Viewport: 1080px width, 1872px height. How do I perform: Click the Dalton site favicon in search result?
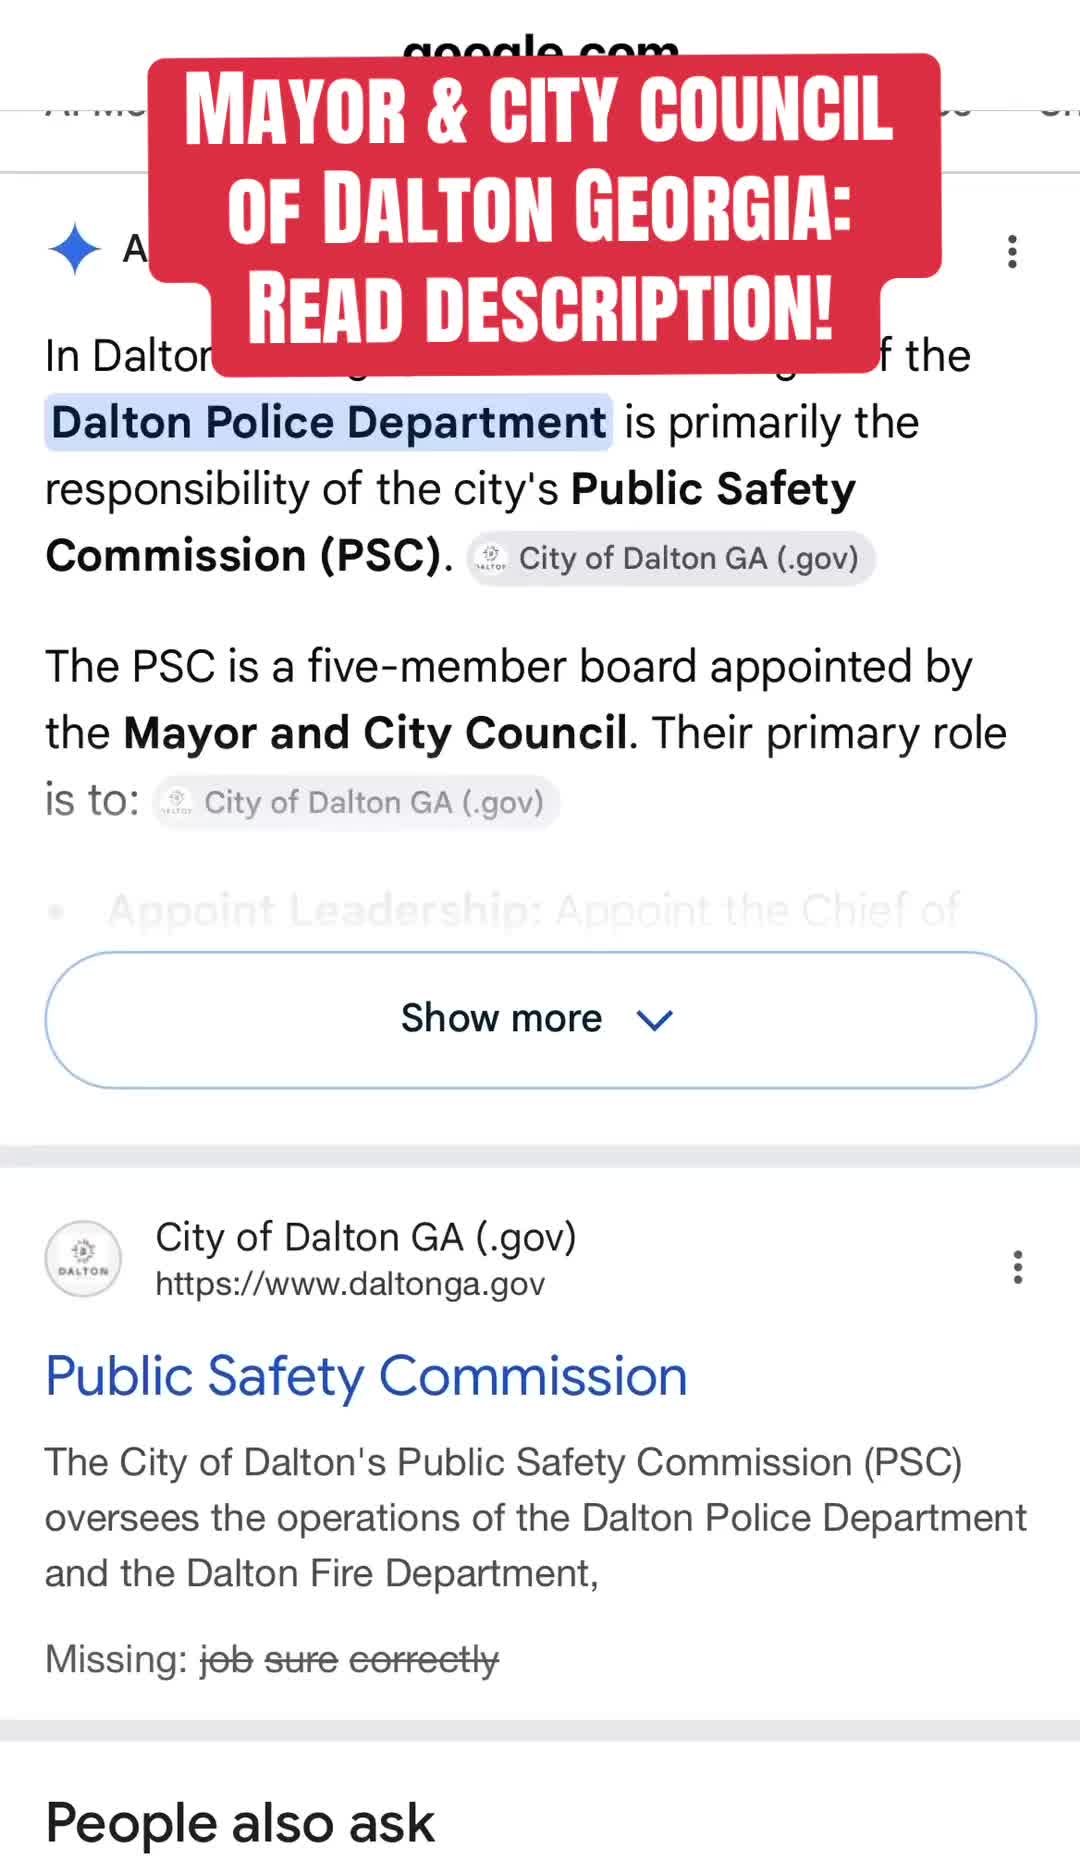[84, 1259]
